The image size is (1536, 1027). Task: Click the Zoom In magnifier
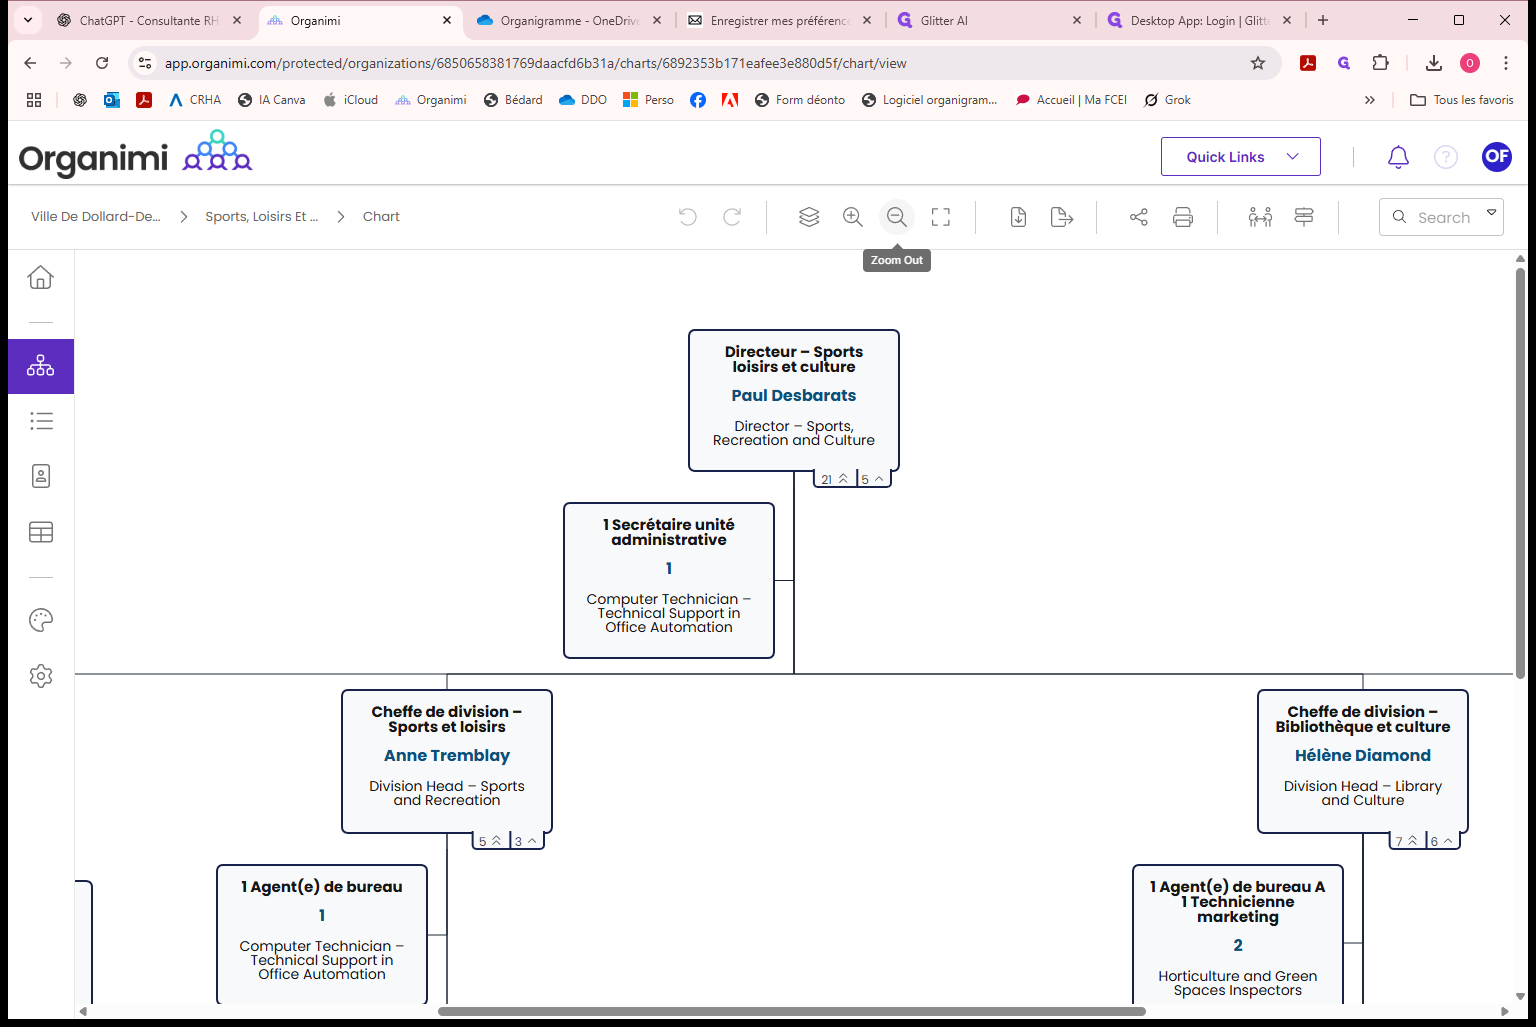click(853, 217)
